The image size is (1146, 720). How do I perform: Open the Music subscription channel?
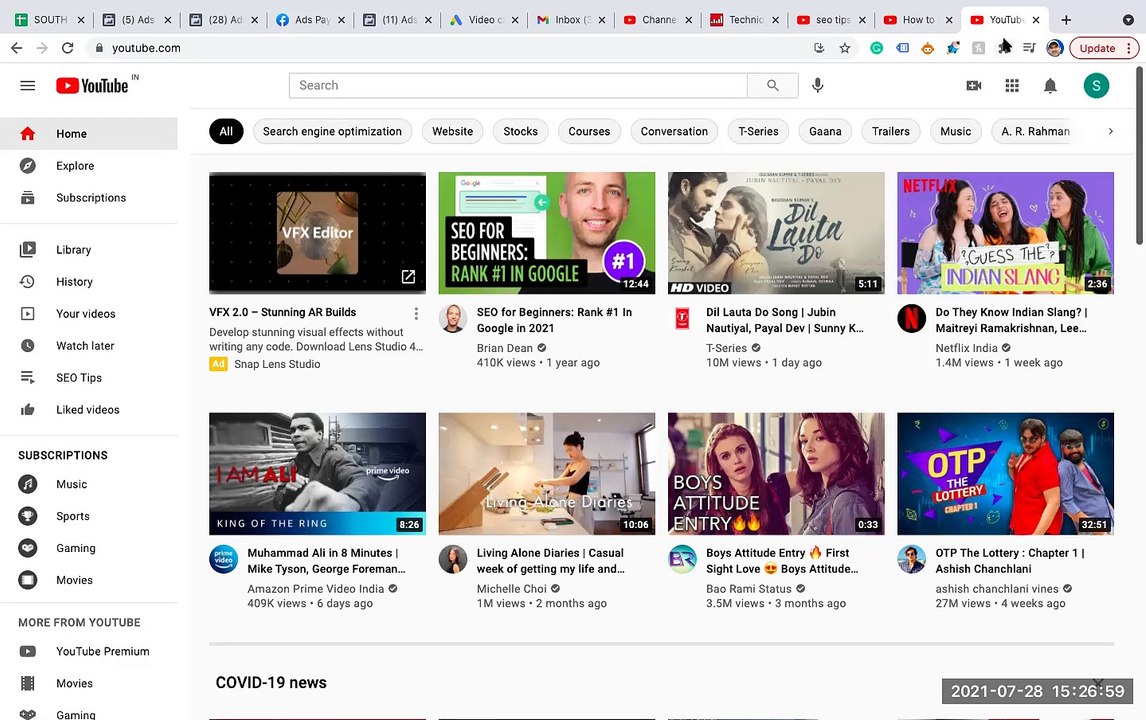[x=88, y=484]
